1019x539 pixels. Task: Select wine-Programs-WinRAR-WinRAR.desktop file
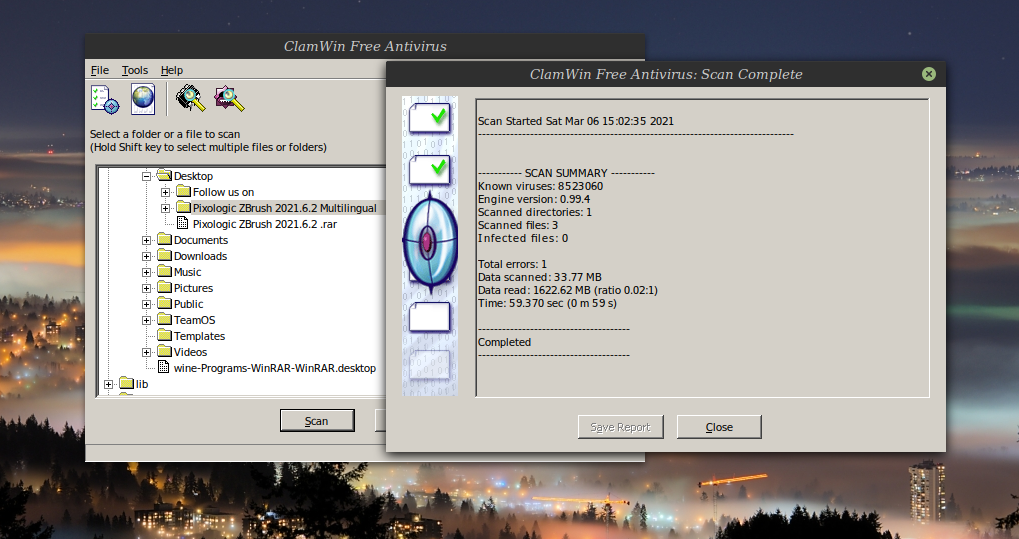click(x=275, y=368)
